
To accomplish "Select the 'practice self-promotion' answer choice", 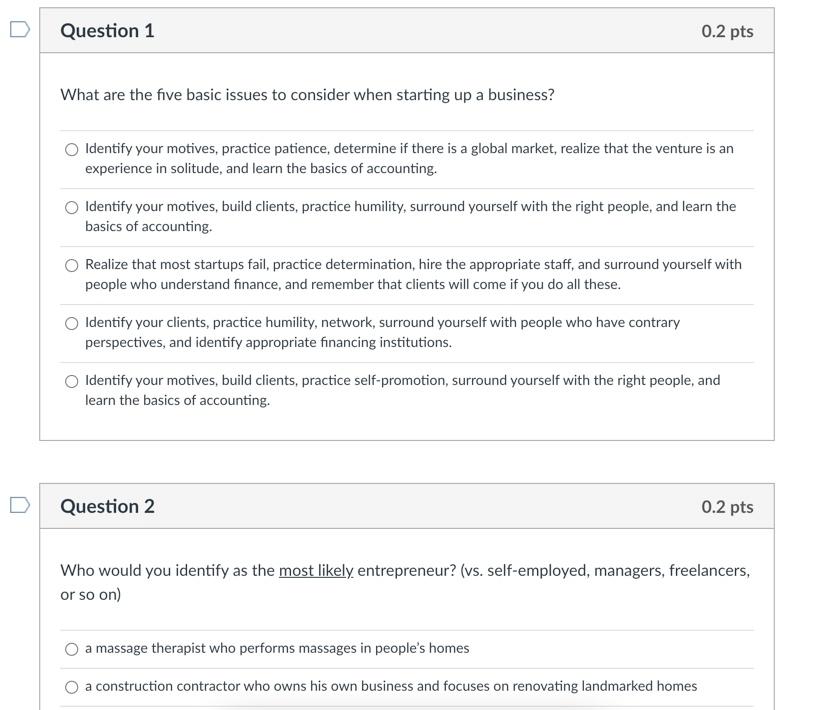I will coord(71,381).
